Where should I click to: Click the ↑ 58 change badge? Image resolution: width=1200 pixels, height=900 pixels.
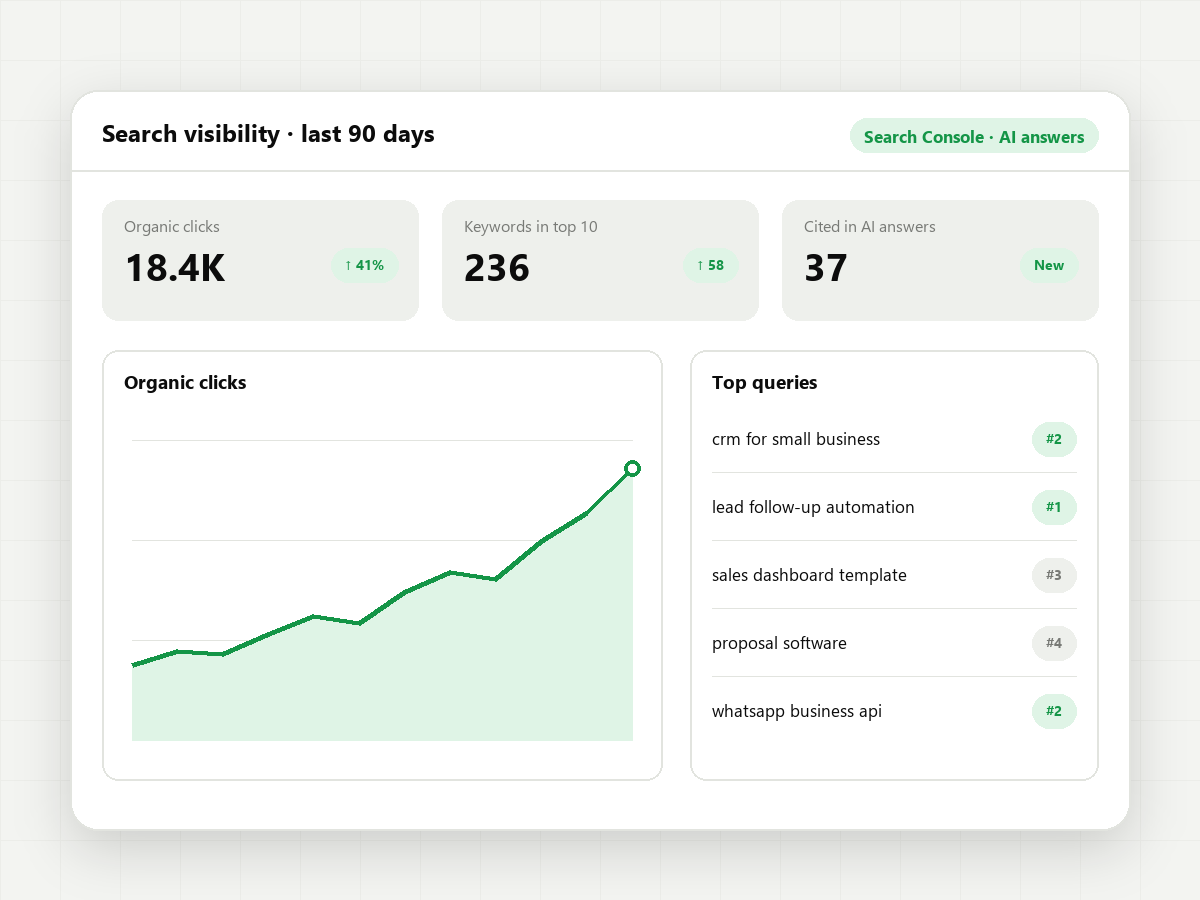click(x=710, y=265)
